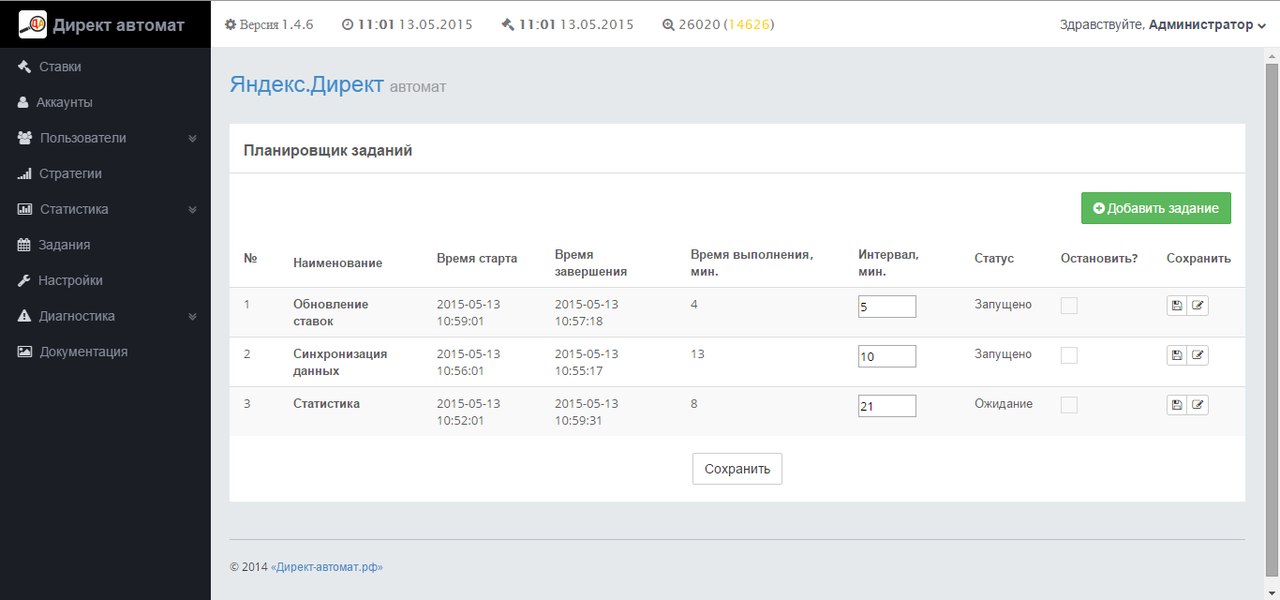Open Ставки in the sidebar

tap(60, 67)
